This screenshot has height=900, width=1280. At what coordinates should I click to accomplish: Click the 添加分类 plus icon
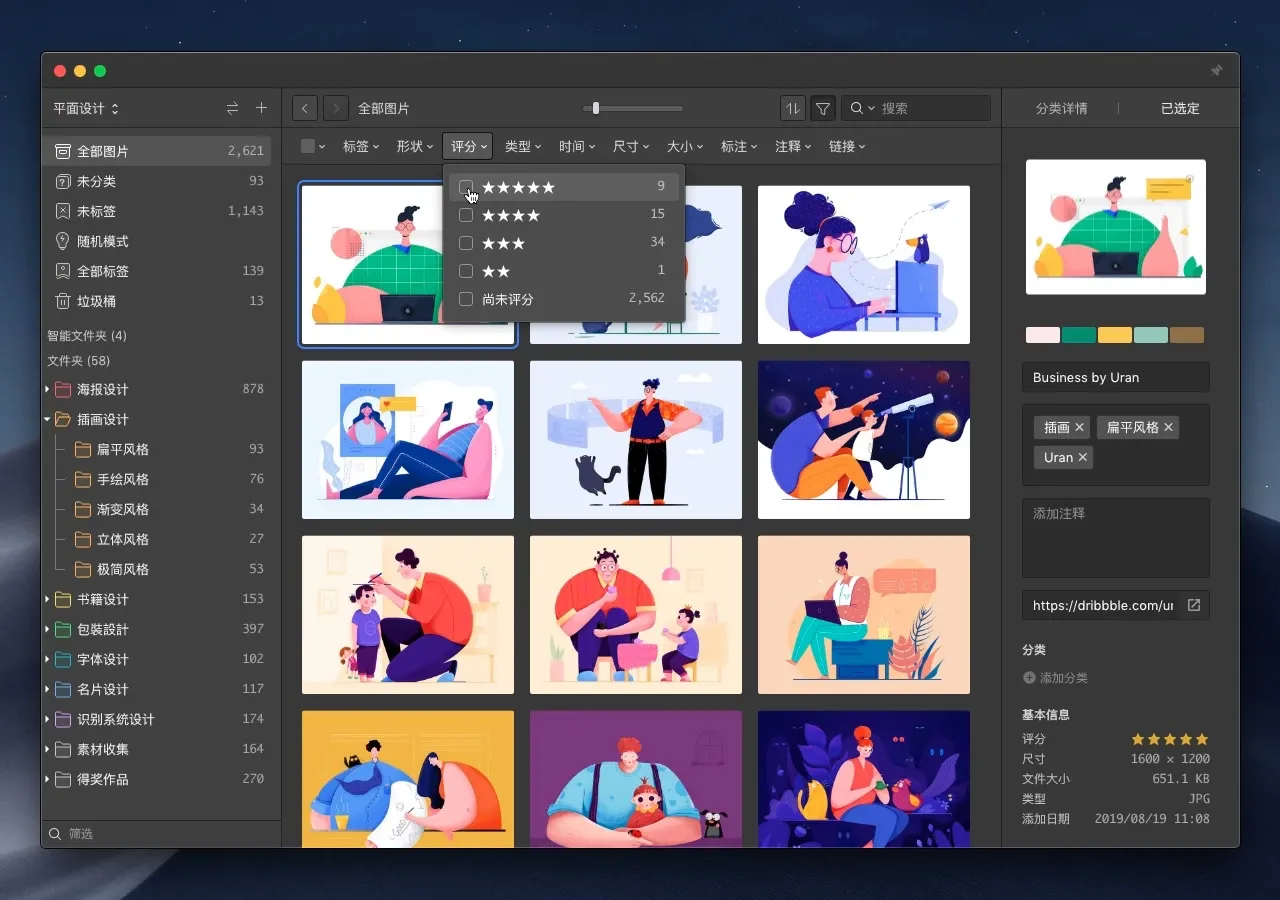tap(1030, 678)
